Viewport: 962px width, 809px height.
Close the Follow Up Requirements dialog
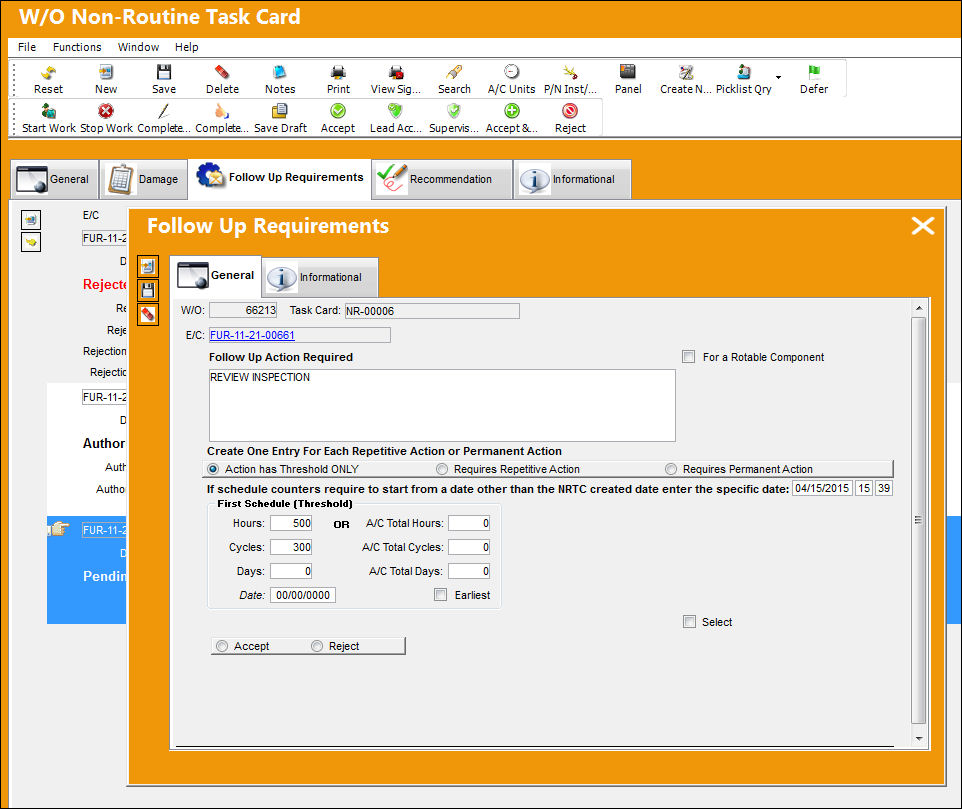[x=923, y=226]
